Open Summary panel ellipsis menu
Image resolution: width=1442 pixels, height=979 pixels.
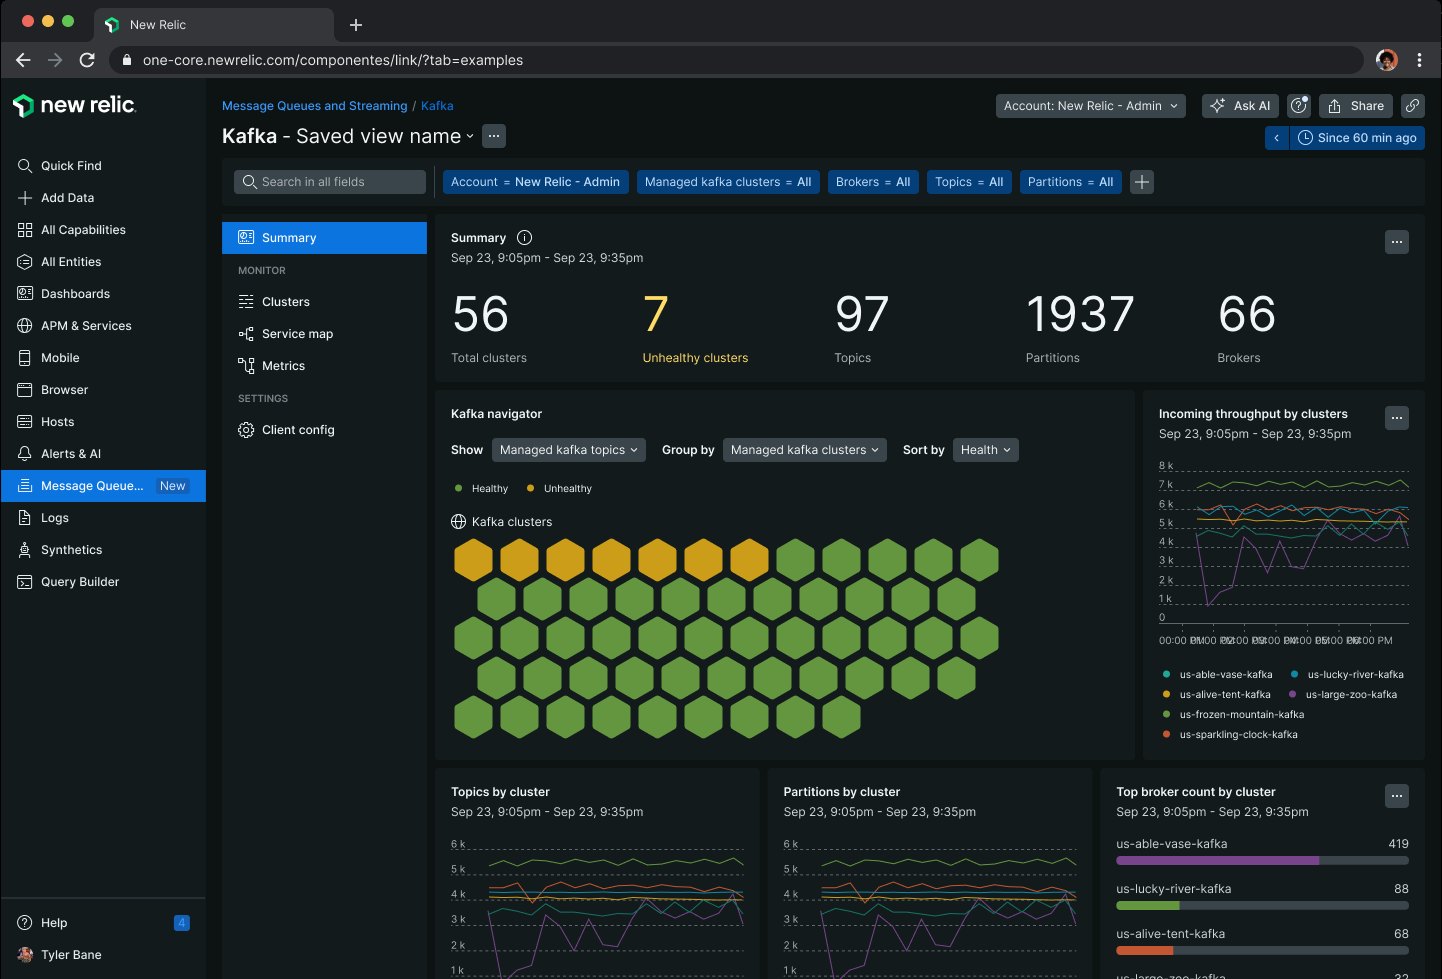tap(1397, 242)
